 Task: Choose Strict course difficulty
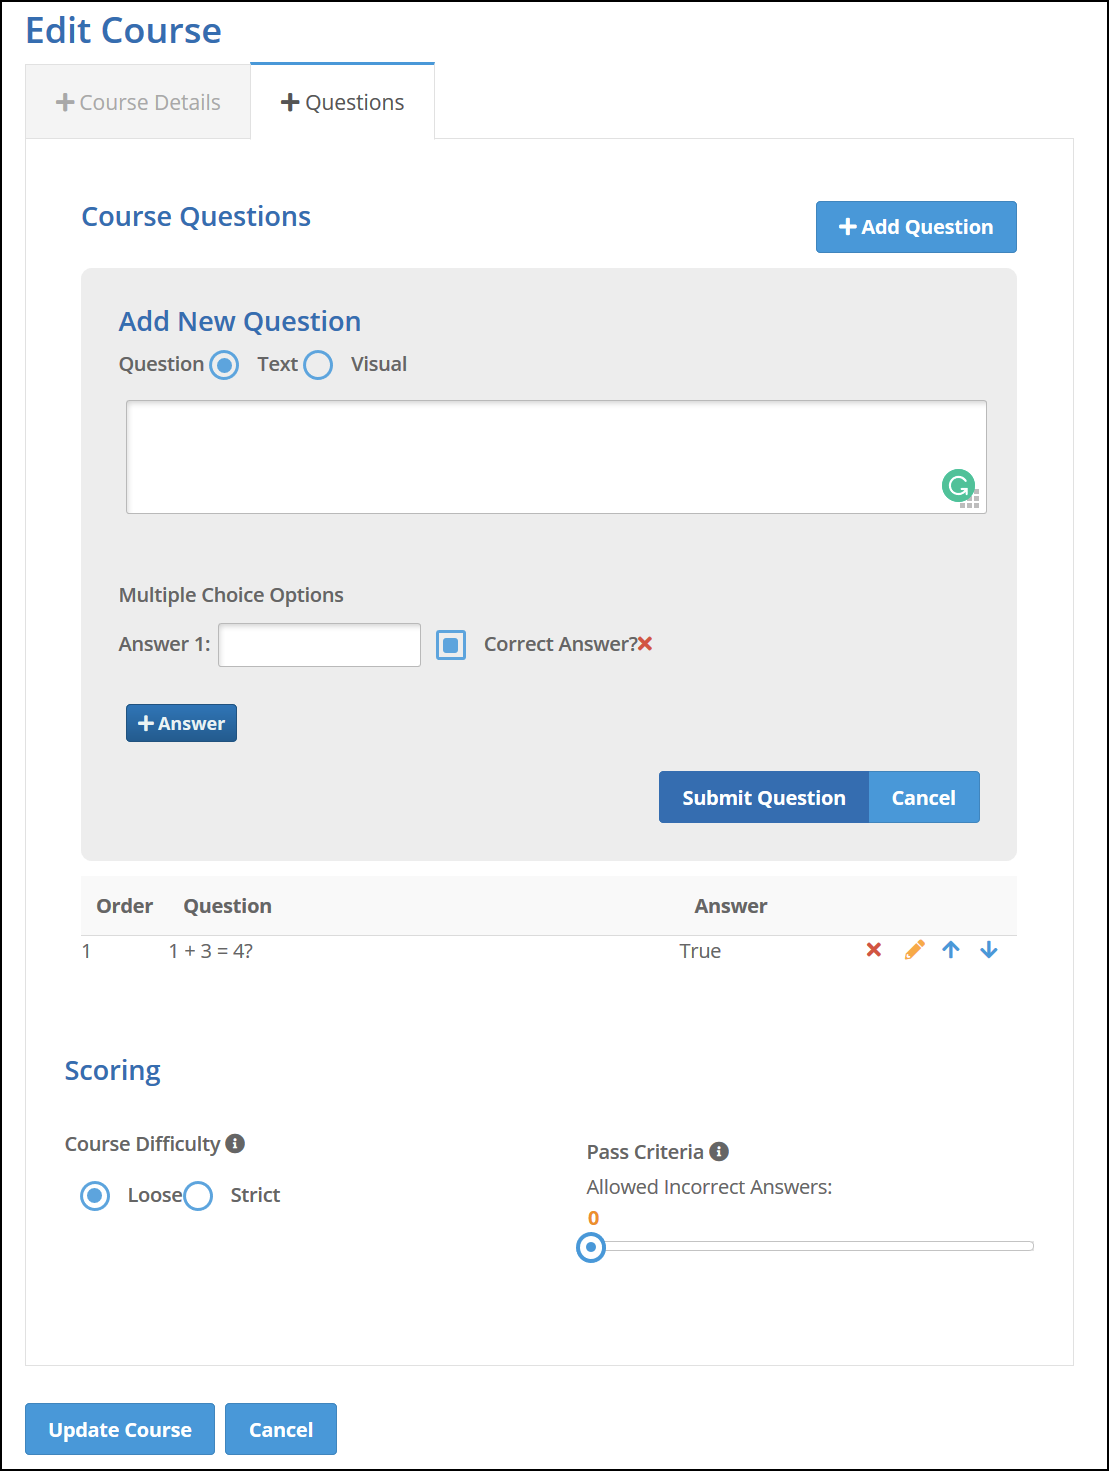(198, 1195)
